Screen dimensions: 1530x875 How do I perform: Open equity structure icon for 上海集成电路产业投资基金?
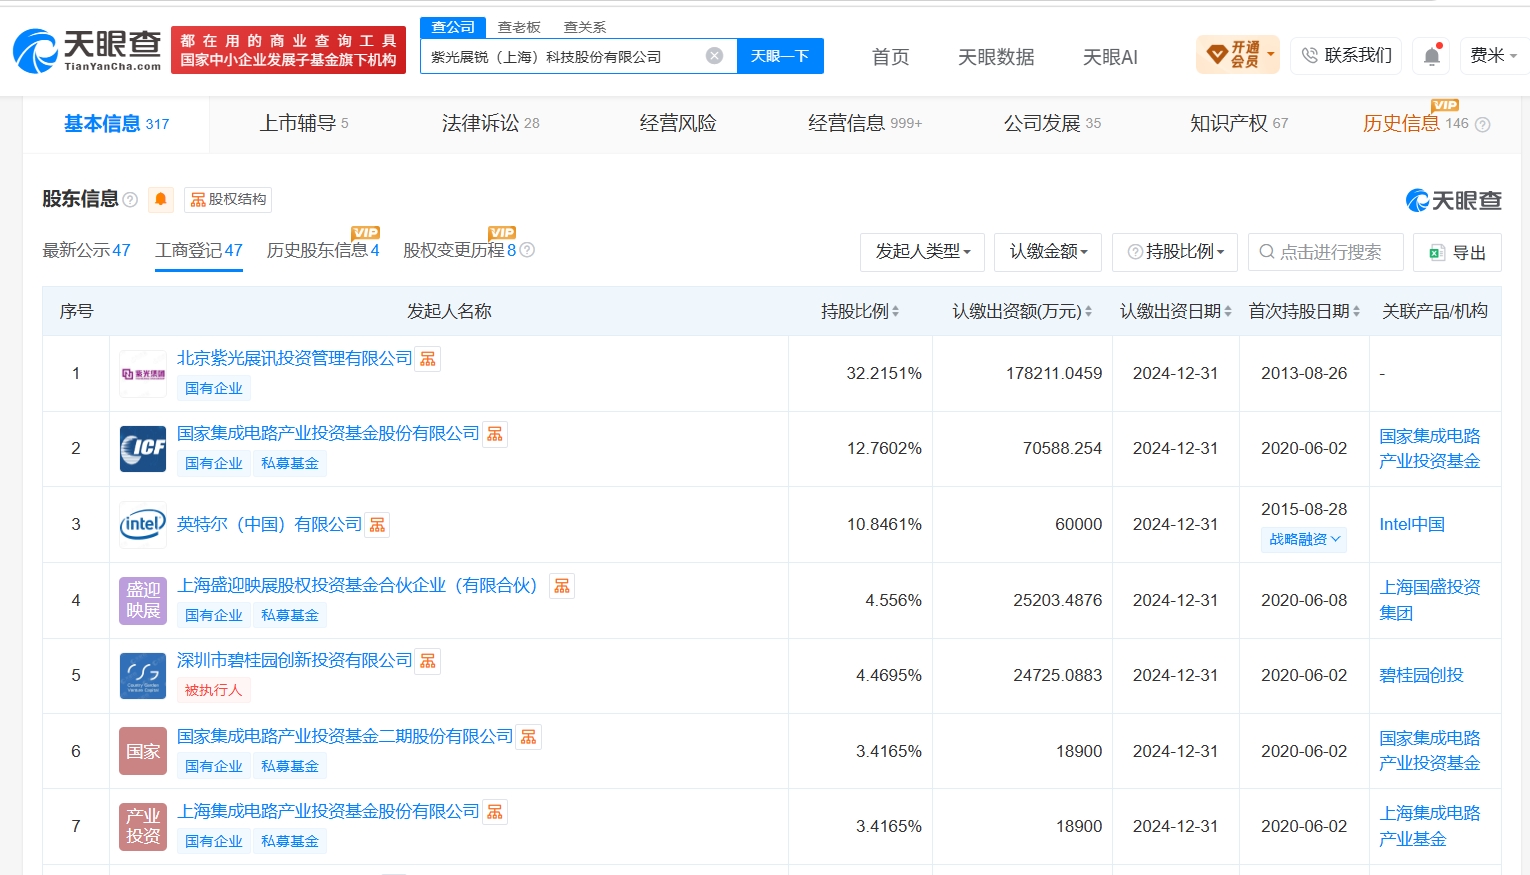click(x=495, y=812)
